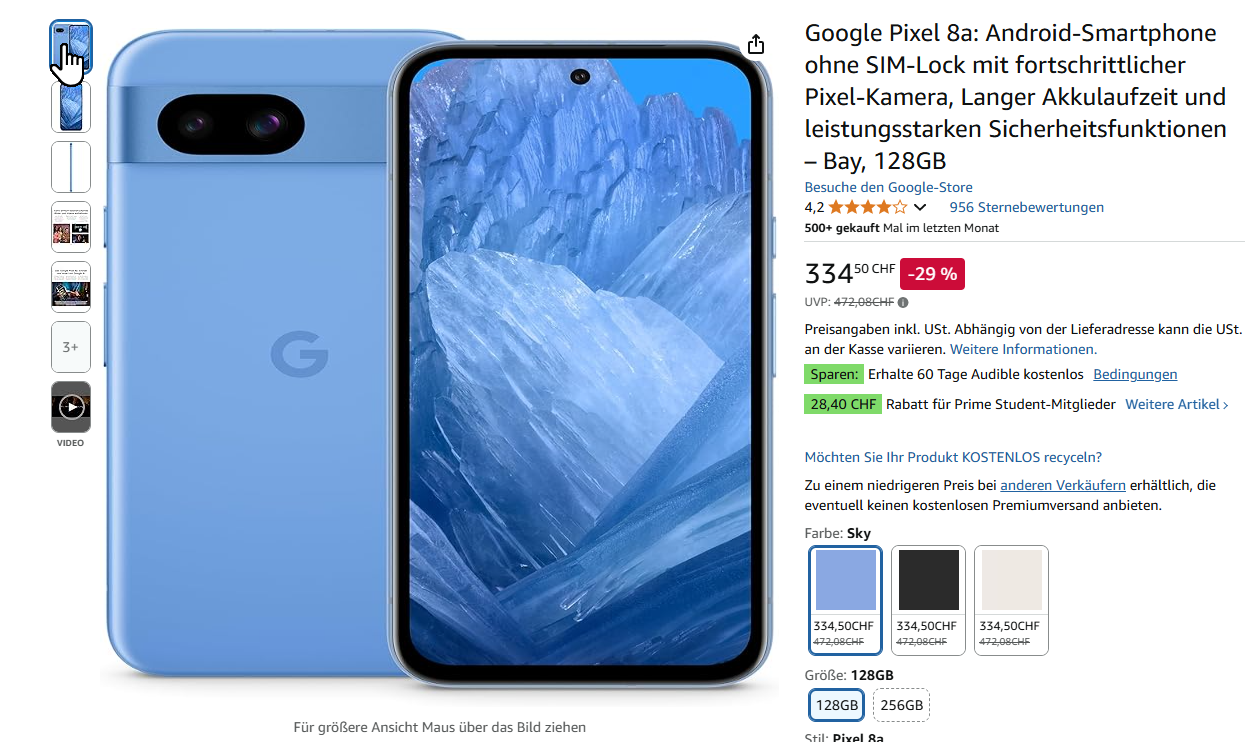
Task: Click the star rating icons
Action: (x=868, y=208)
